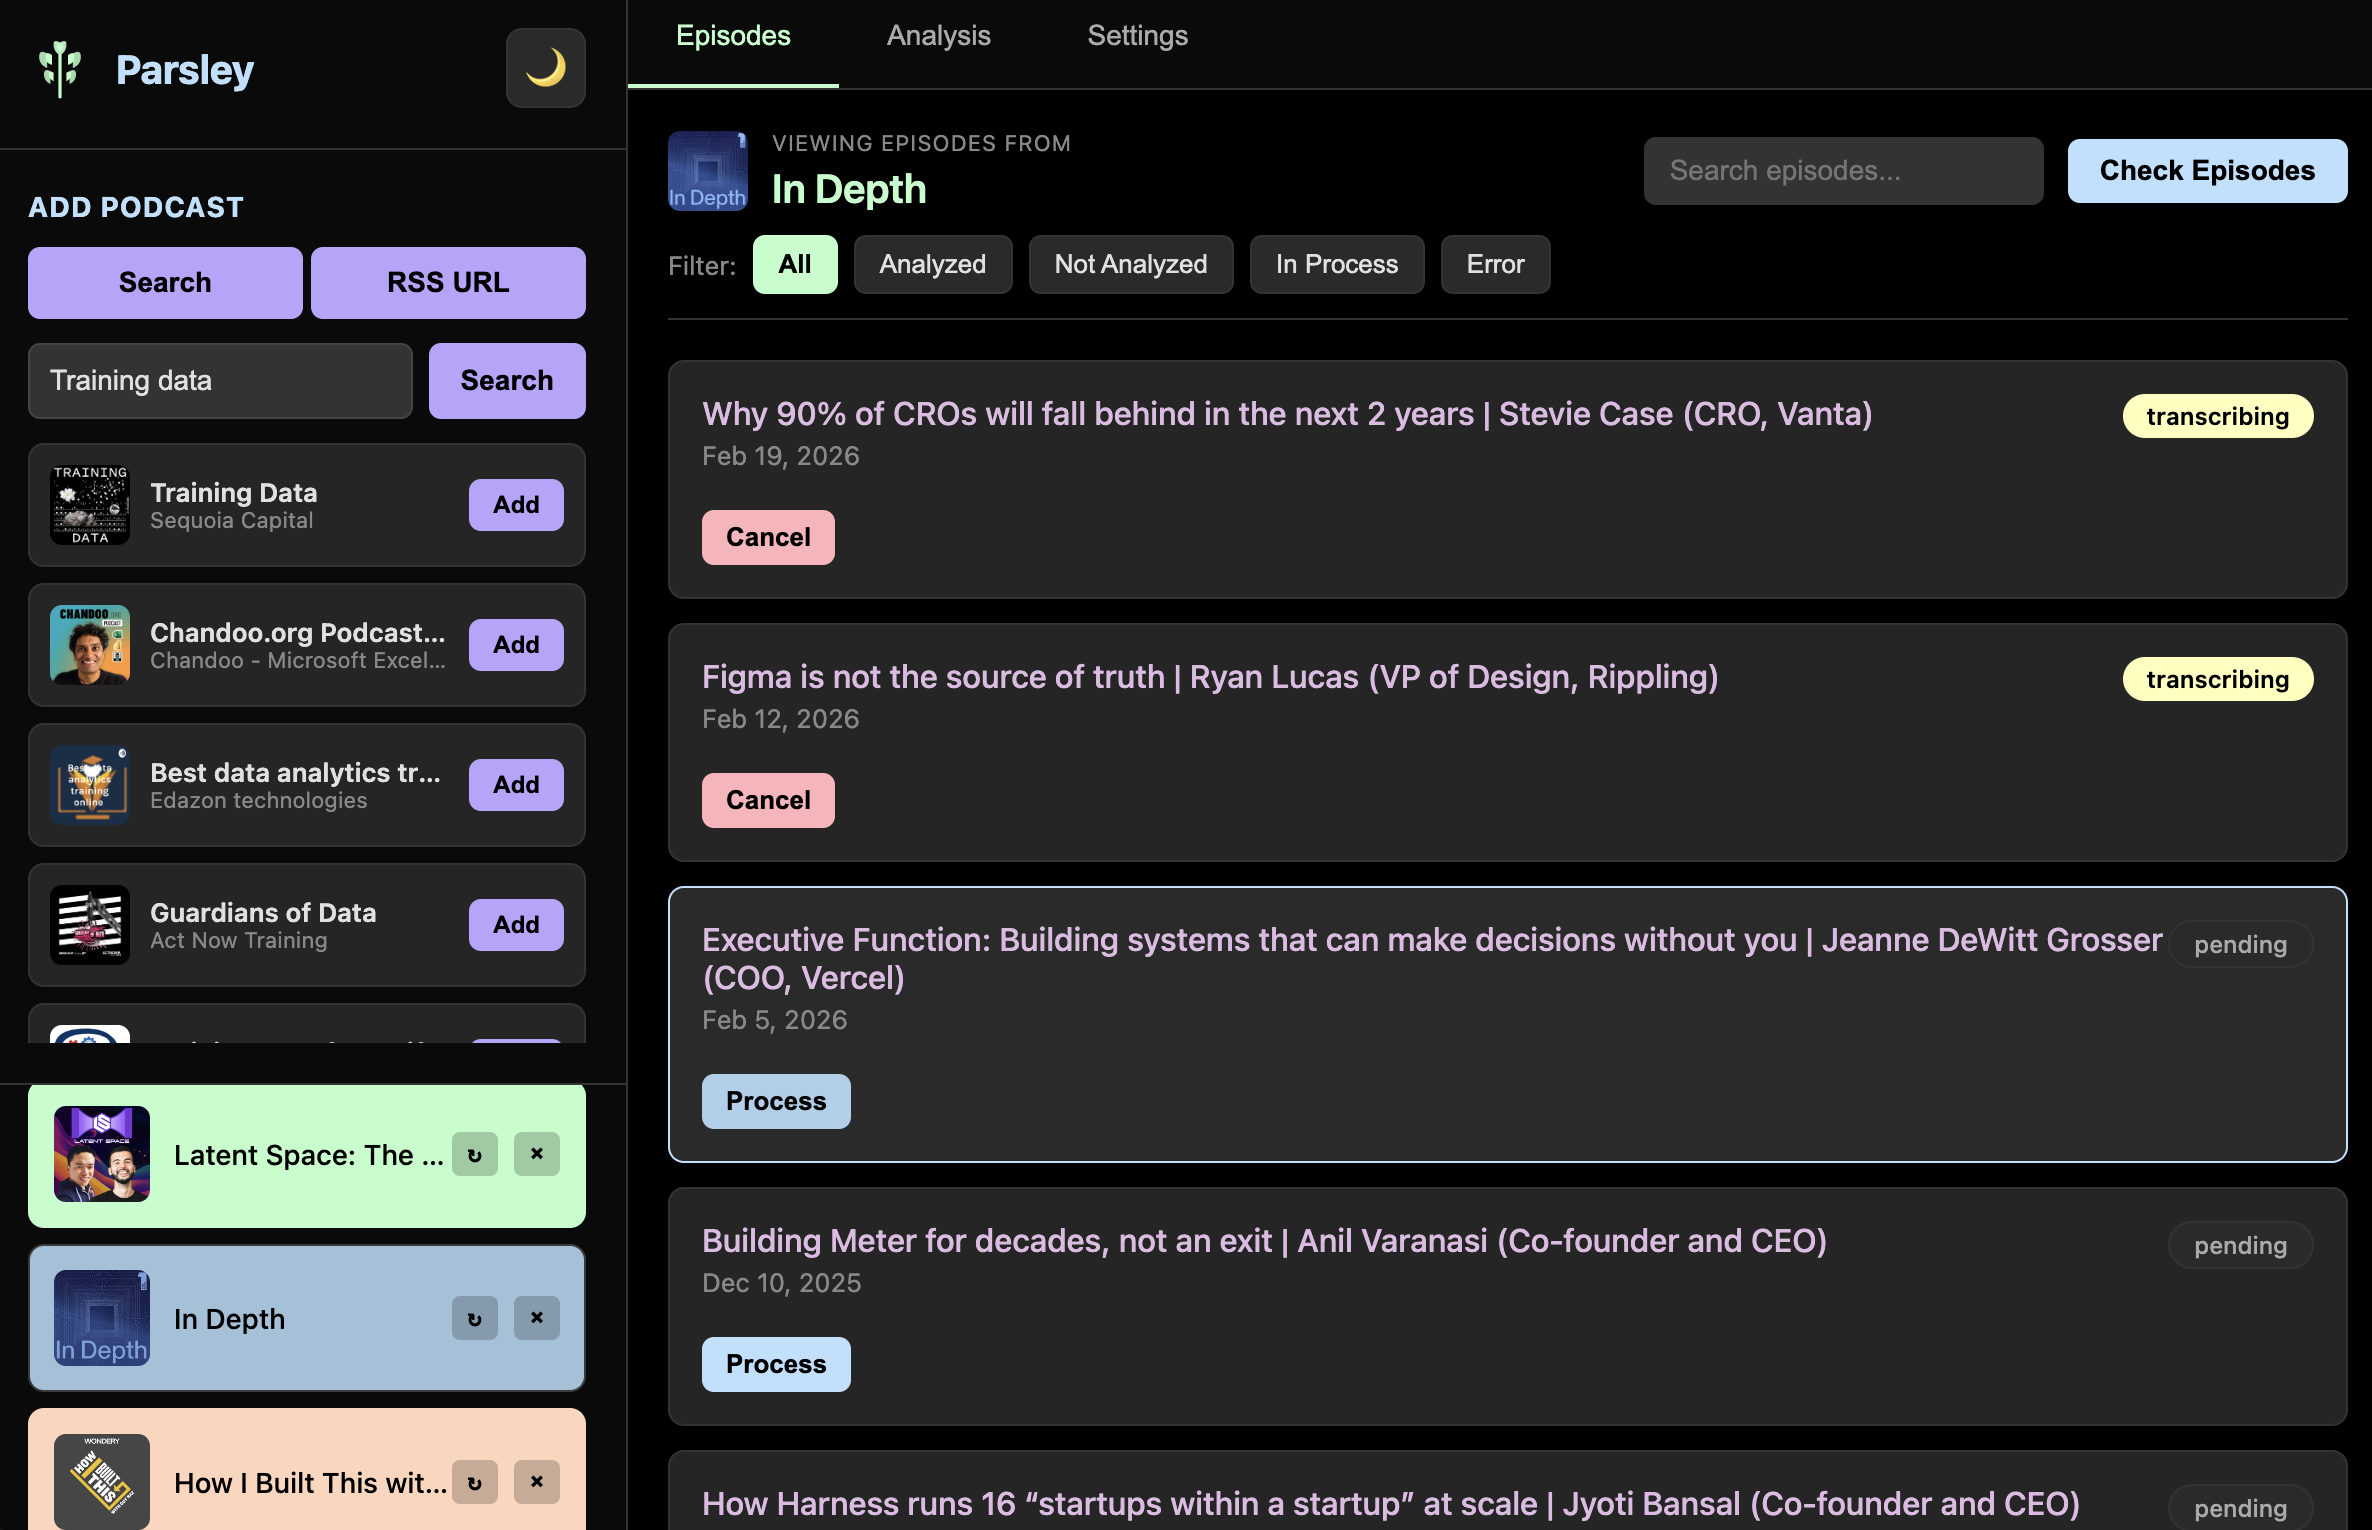Click the Parsley leaf logo icon

point(61,68)
